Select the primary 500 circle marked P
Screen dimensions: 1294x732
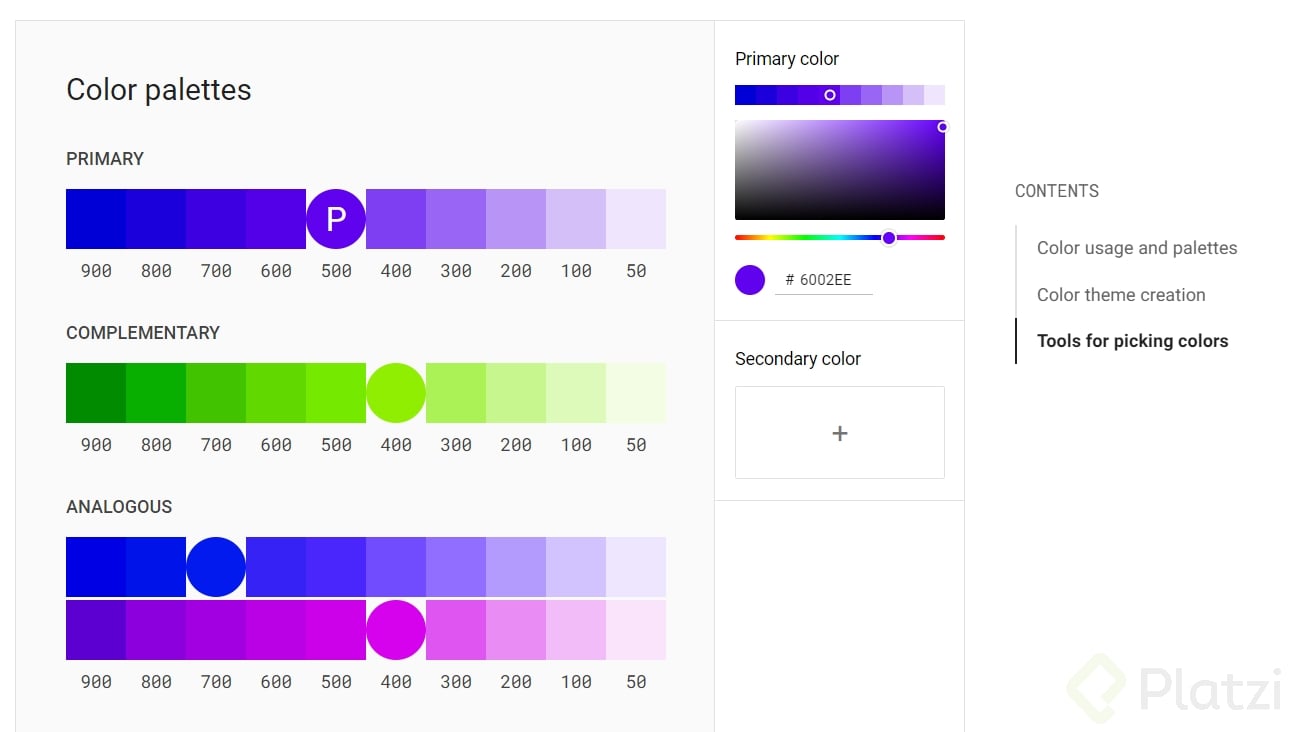point(336,219)
